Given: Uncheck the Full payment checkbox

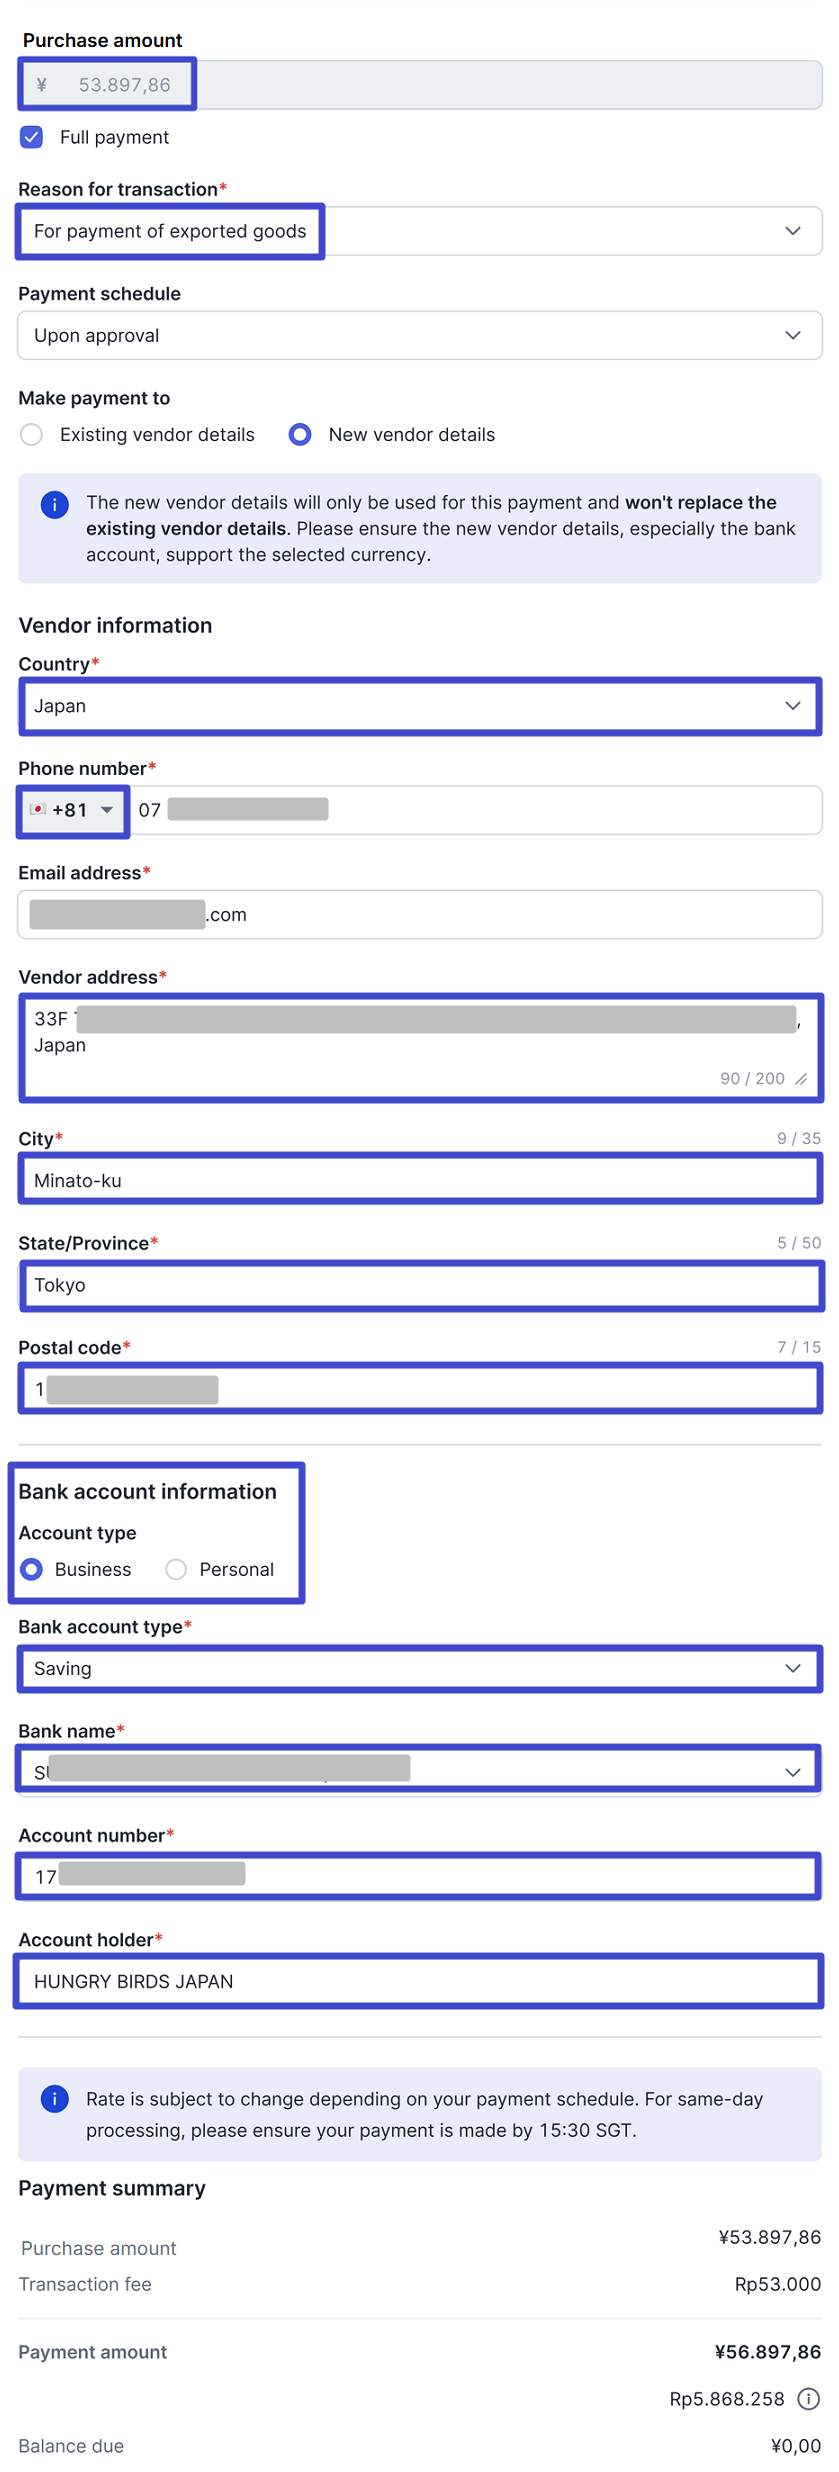Looking at the screenshot, I should 32,137.
